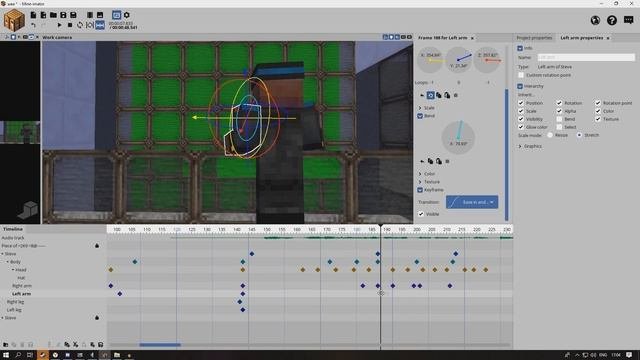Switch to Project properties tab
Image resolution: width=640 pixels, height=360 pixels.
point(534,38)
